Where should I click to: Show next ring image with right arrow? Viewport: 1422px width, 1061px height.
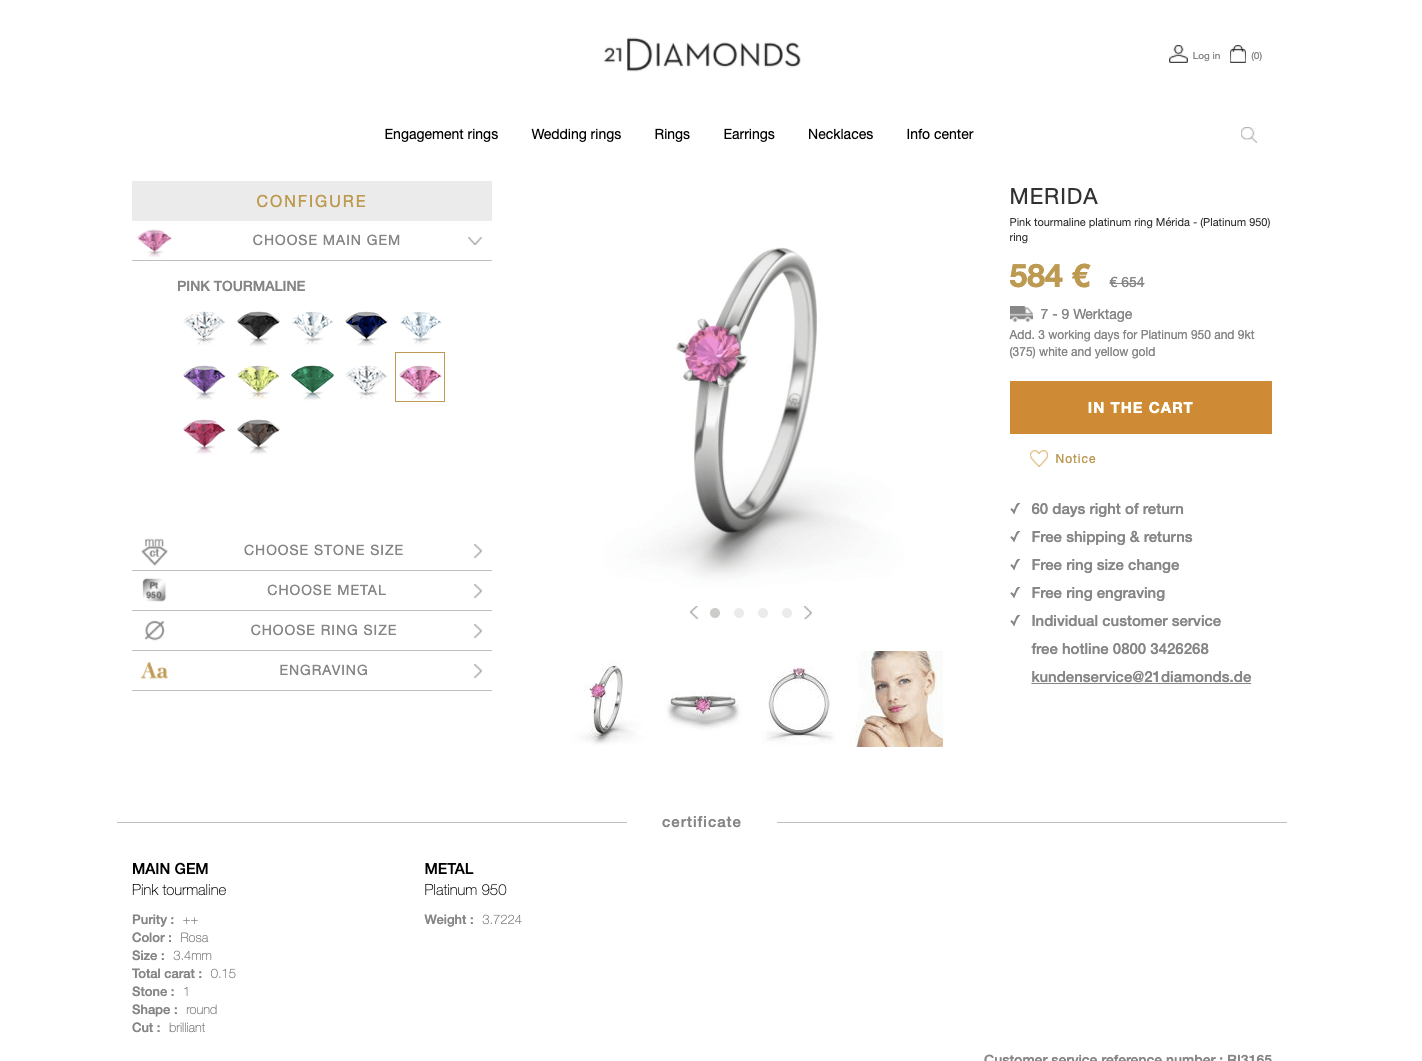pyautogui.click(x=808, y=613)
